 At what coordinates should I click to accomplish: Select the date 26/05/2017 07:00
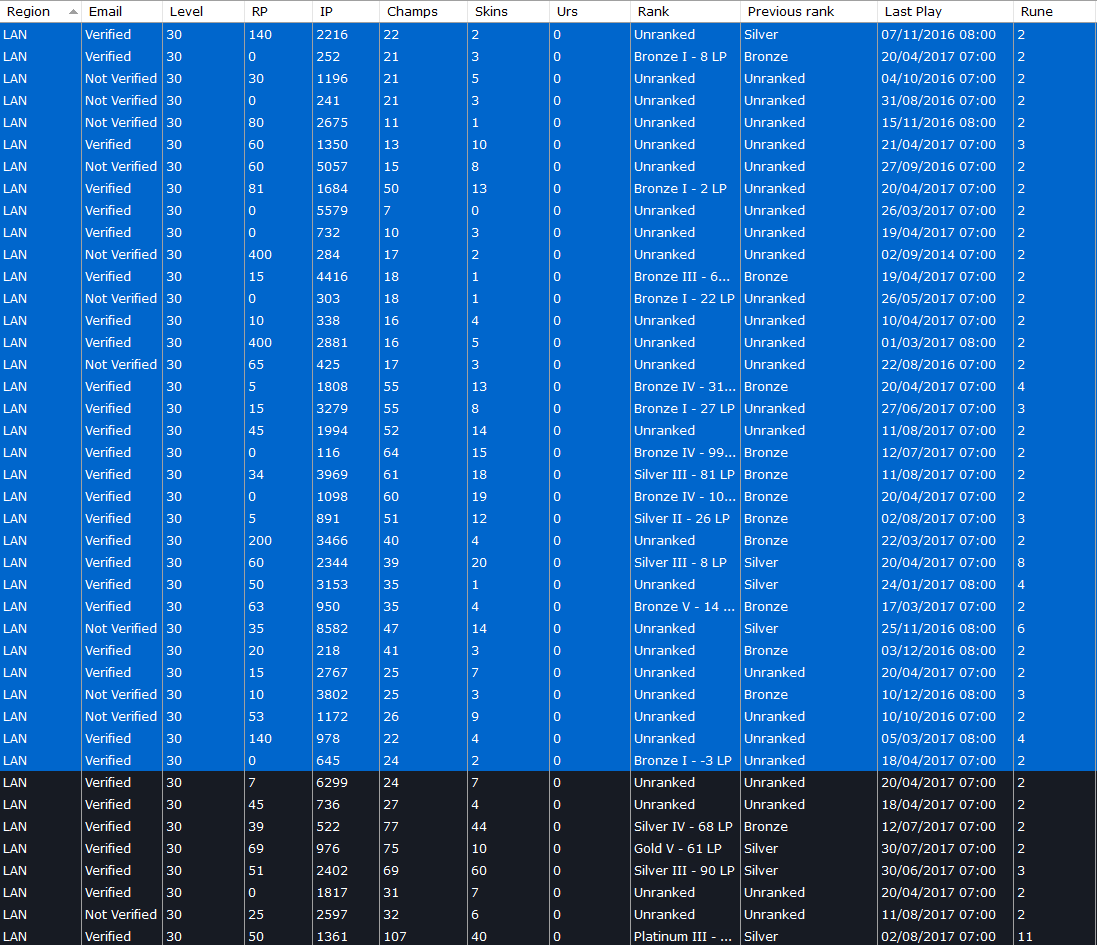pos(938,299)
